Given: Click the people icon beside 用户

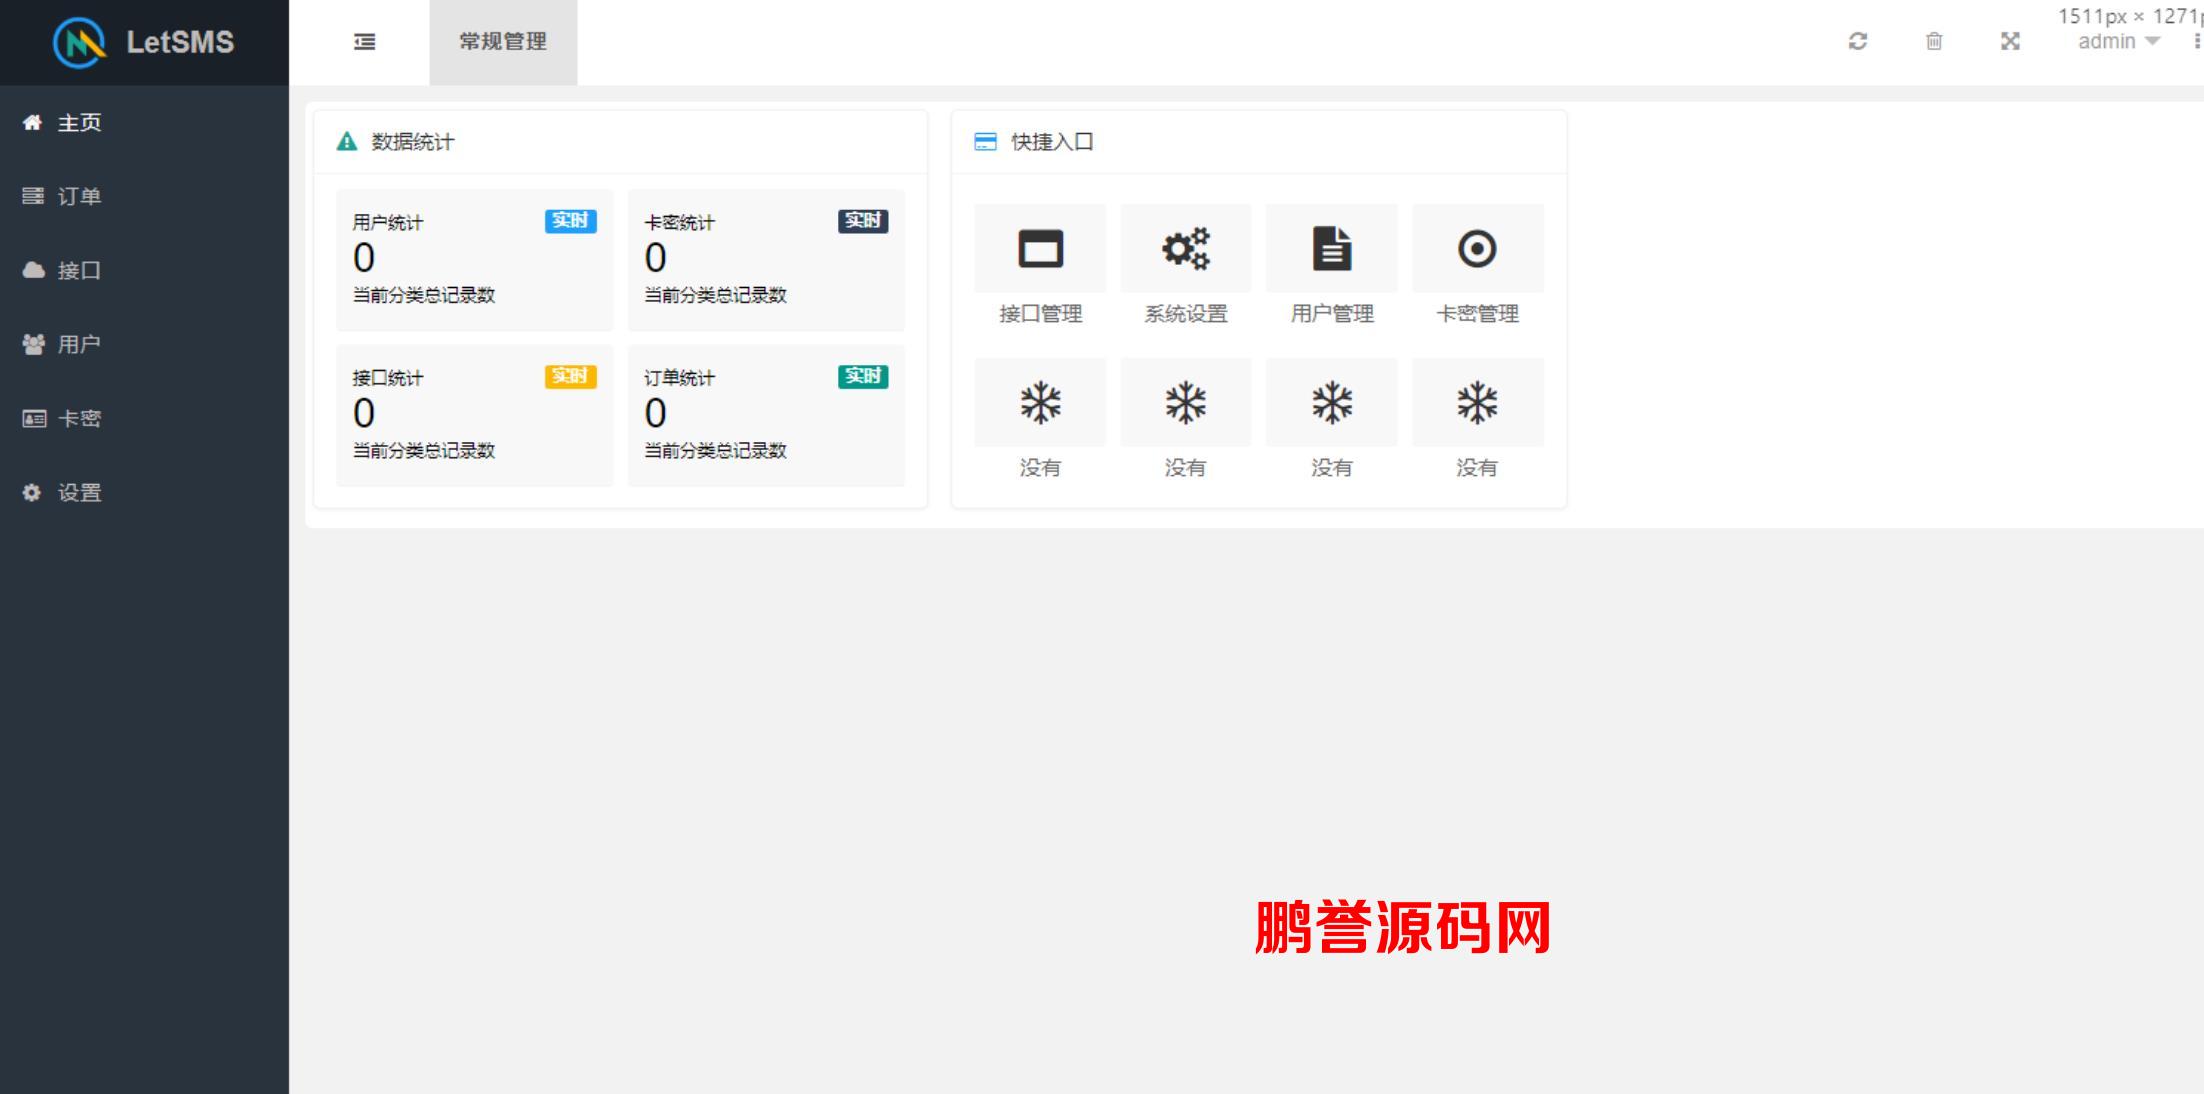Looking at the screenshot, I should [33, 344].
